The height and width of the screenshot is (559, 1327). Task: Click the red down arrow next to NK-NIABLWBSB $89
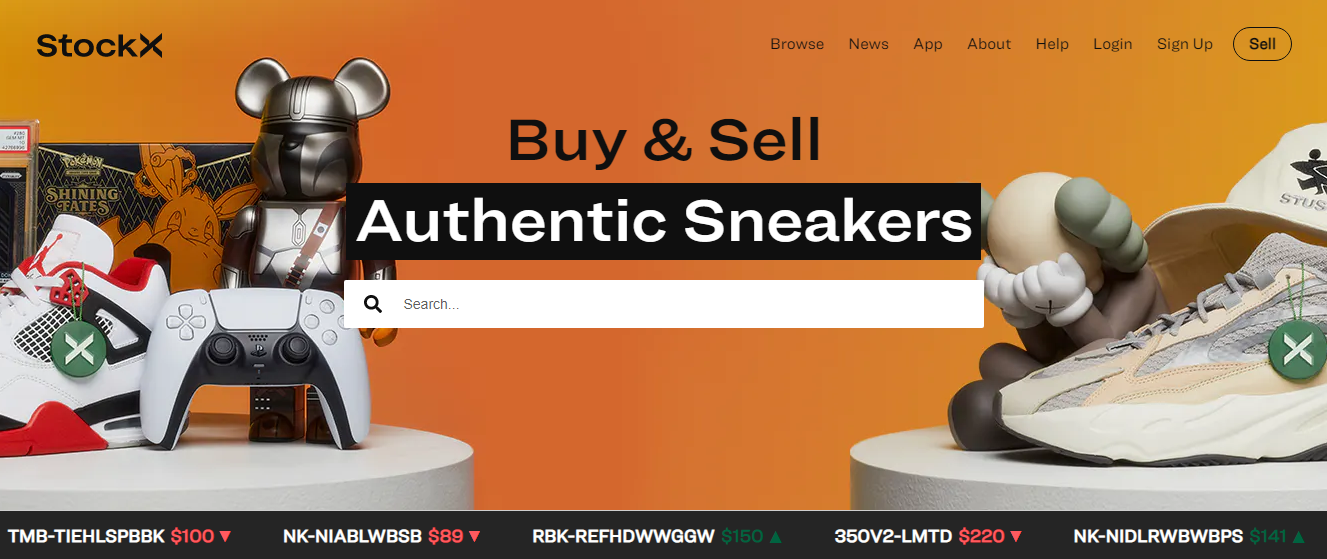pyautogui.click(x=475, y=537)
